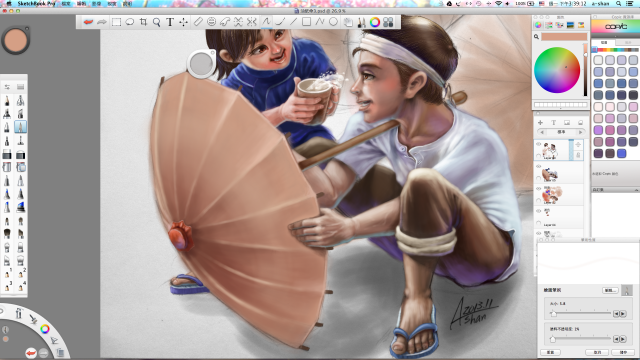The image size is (640, 360).
Task: Switch to color sliders tab in color panel
Action: tap(549, 25)
